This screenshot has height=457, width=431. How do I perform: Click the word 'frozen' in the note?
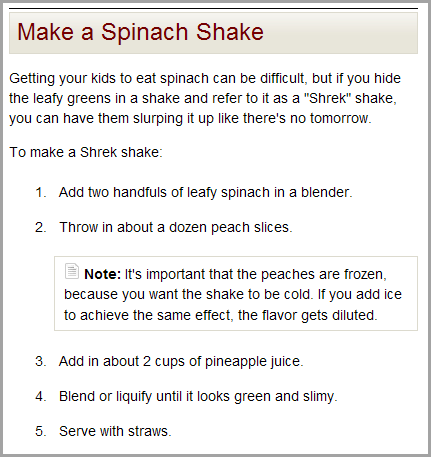point(365,274)
